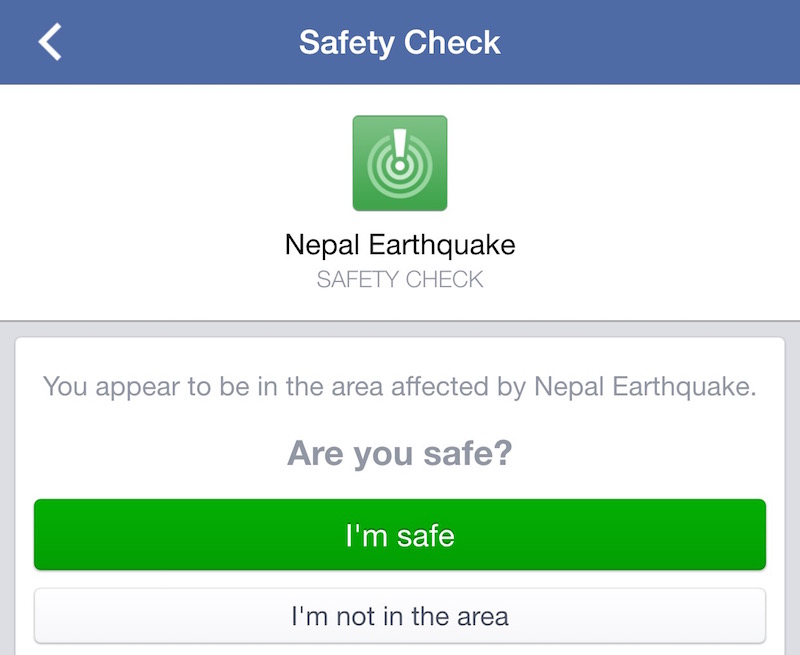This screenshot has width=800, height=655.
Task: Mark yourself safe with the green button
Action: 400,535
